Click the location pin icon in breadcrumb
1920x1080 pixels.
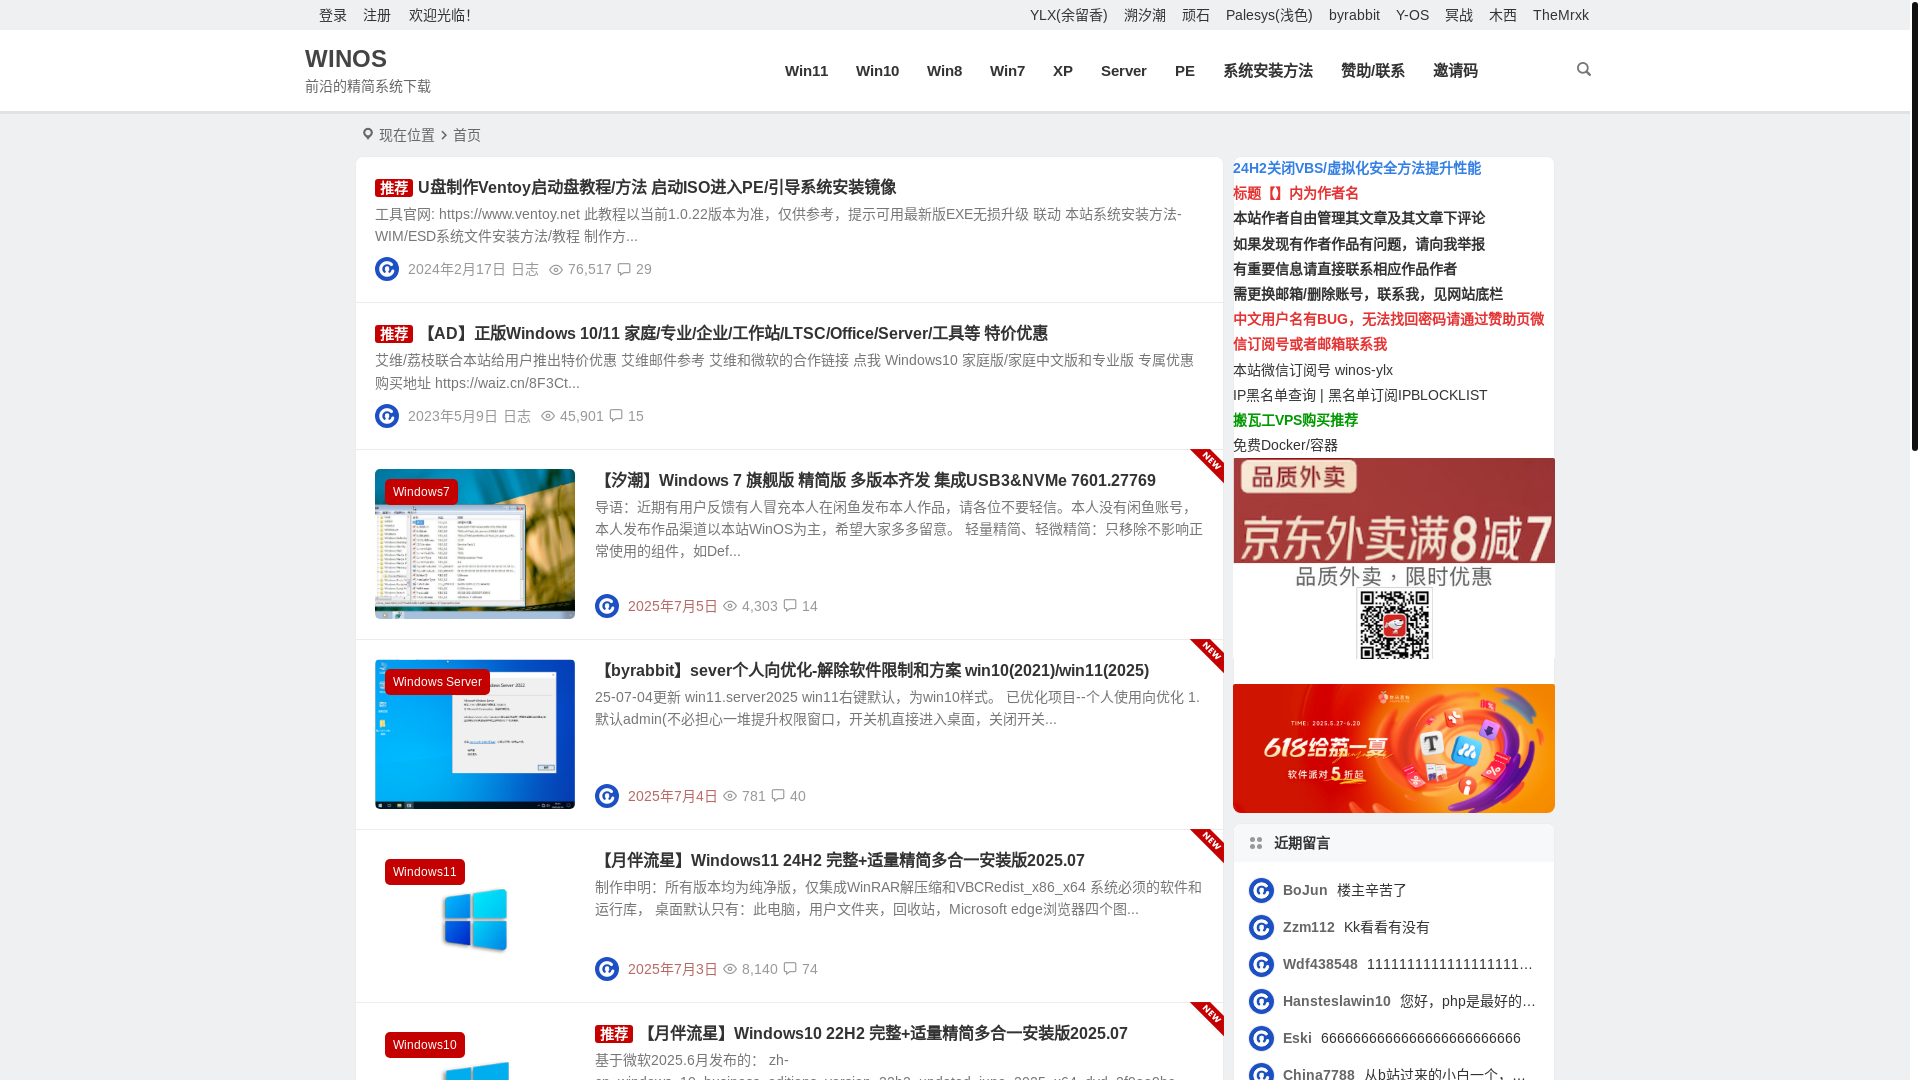click(367, 134)
